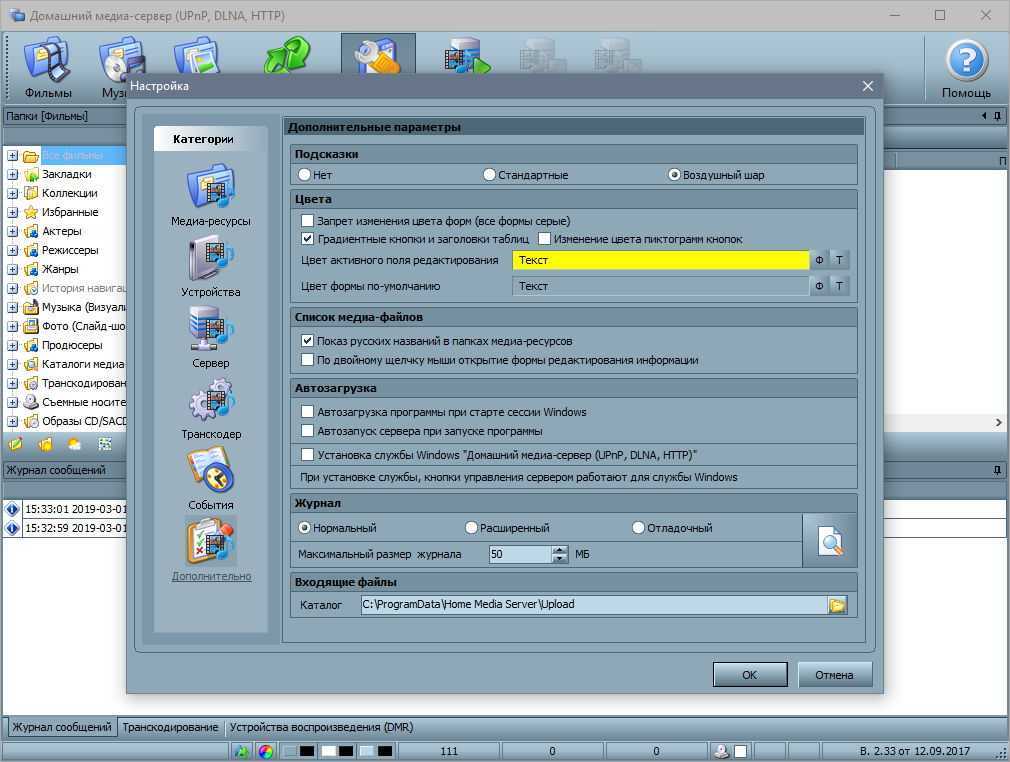Browse for the Каталог upload folder
This screenshot has height=762, width=1010.
[x=837, y=605]
